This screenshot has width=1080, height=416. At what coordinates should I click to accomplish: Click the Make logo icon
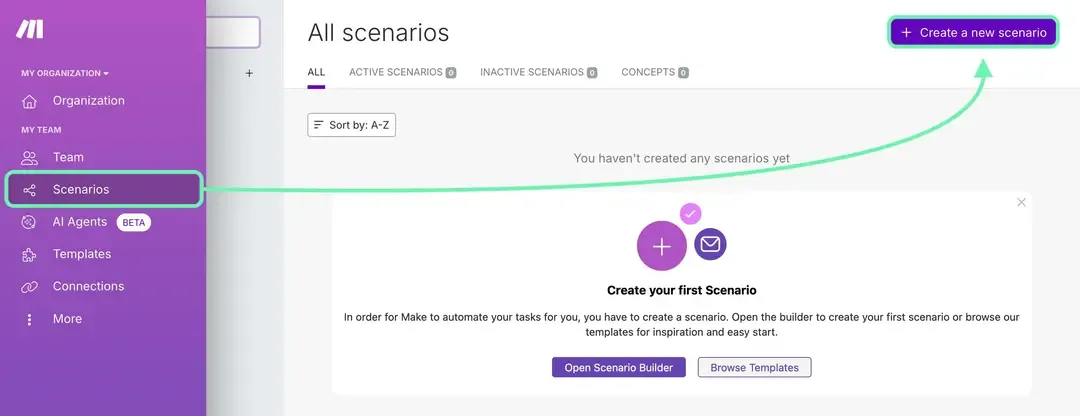click(30, 30)
